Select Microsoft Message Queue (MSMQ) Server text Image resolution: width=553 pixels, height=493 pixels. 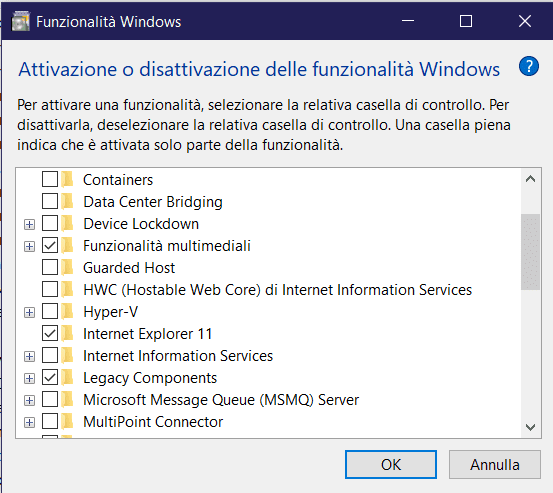(x=221, y=400)
